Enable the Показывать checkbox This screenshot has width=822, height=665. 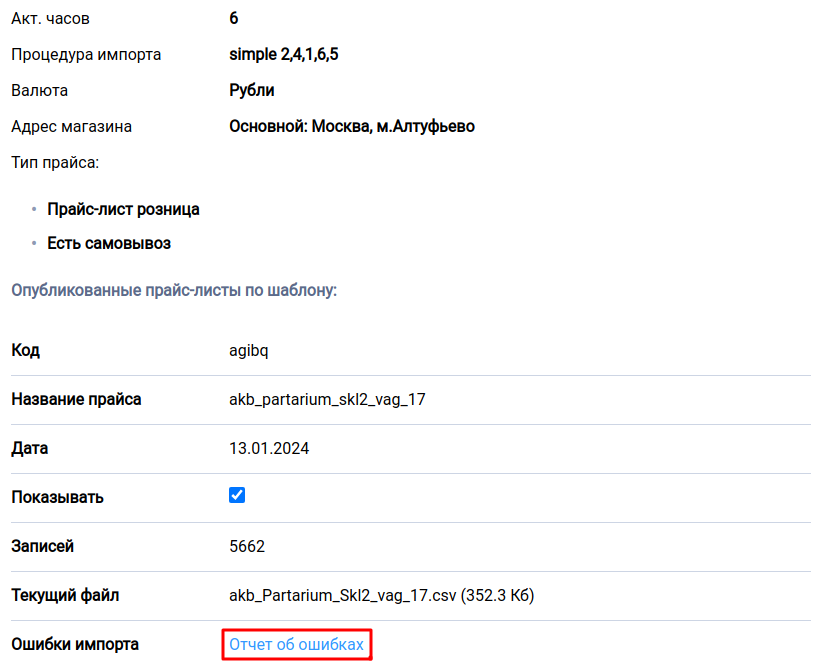(x=237, y=494)
